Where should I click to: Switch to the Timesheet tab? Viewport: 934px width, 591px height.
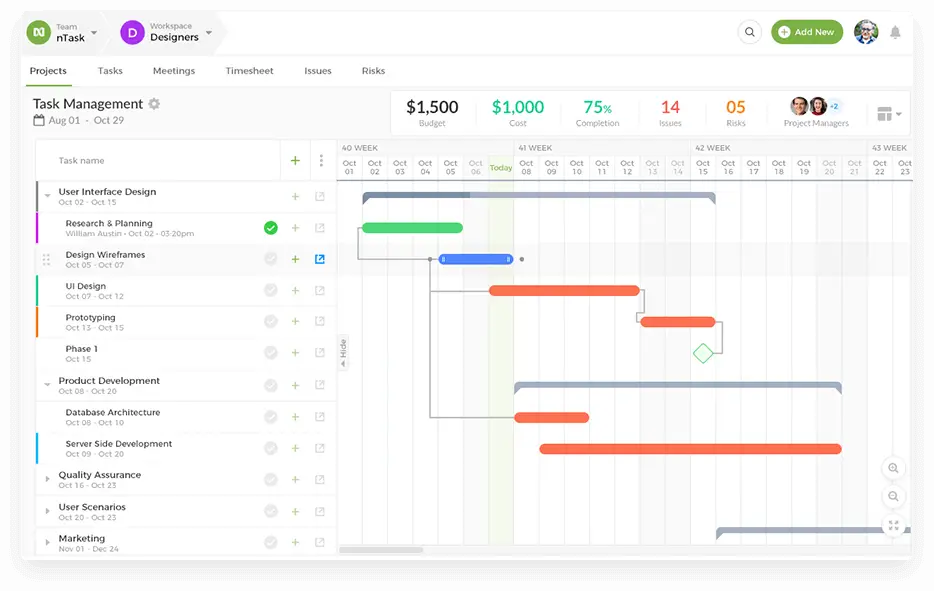point(249,71)
